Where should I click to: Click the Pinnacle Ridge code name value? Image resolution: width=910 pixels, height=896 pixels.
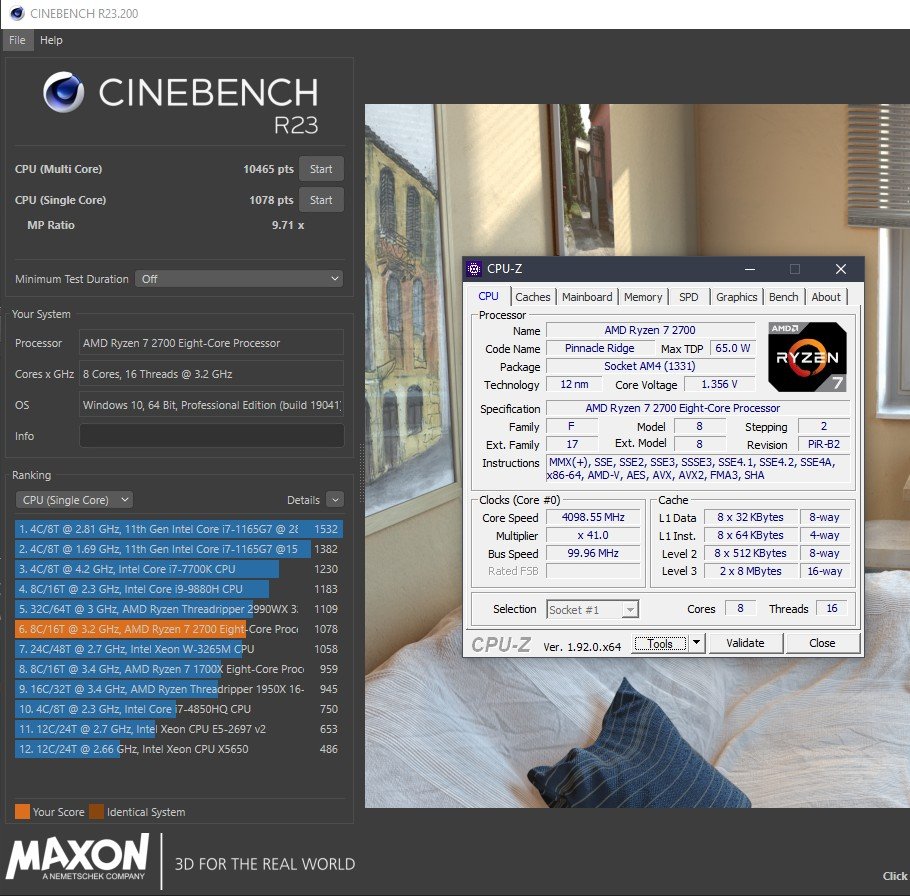(600, 348)
